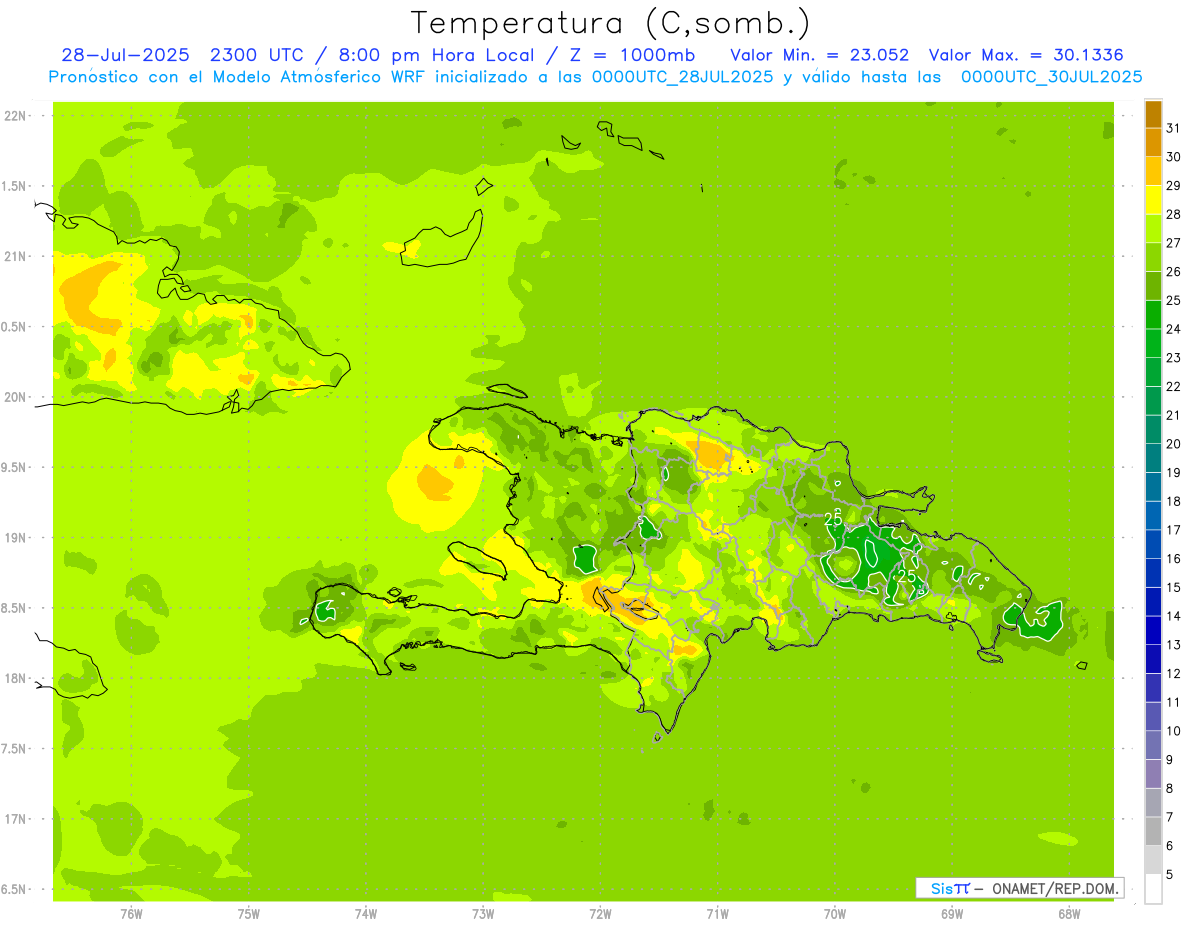
Task: Click the '18N' latitude label
Action: tap(16, 678)
